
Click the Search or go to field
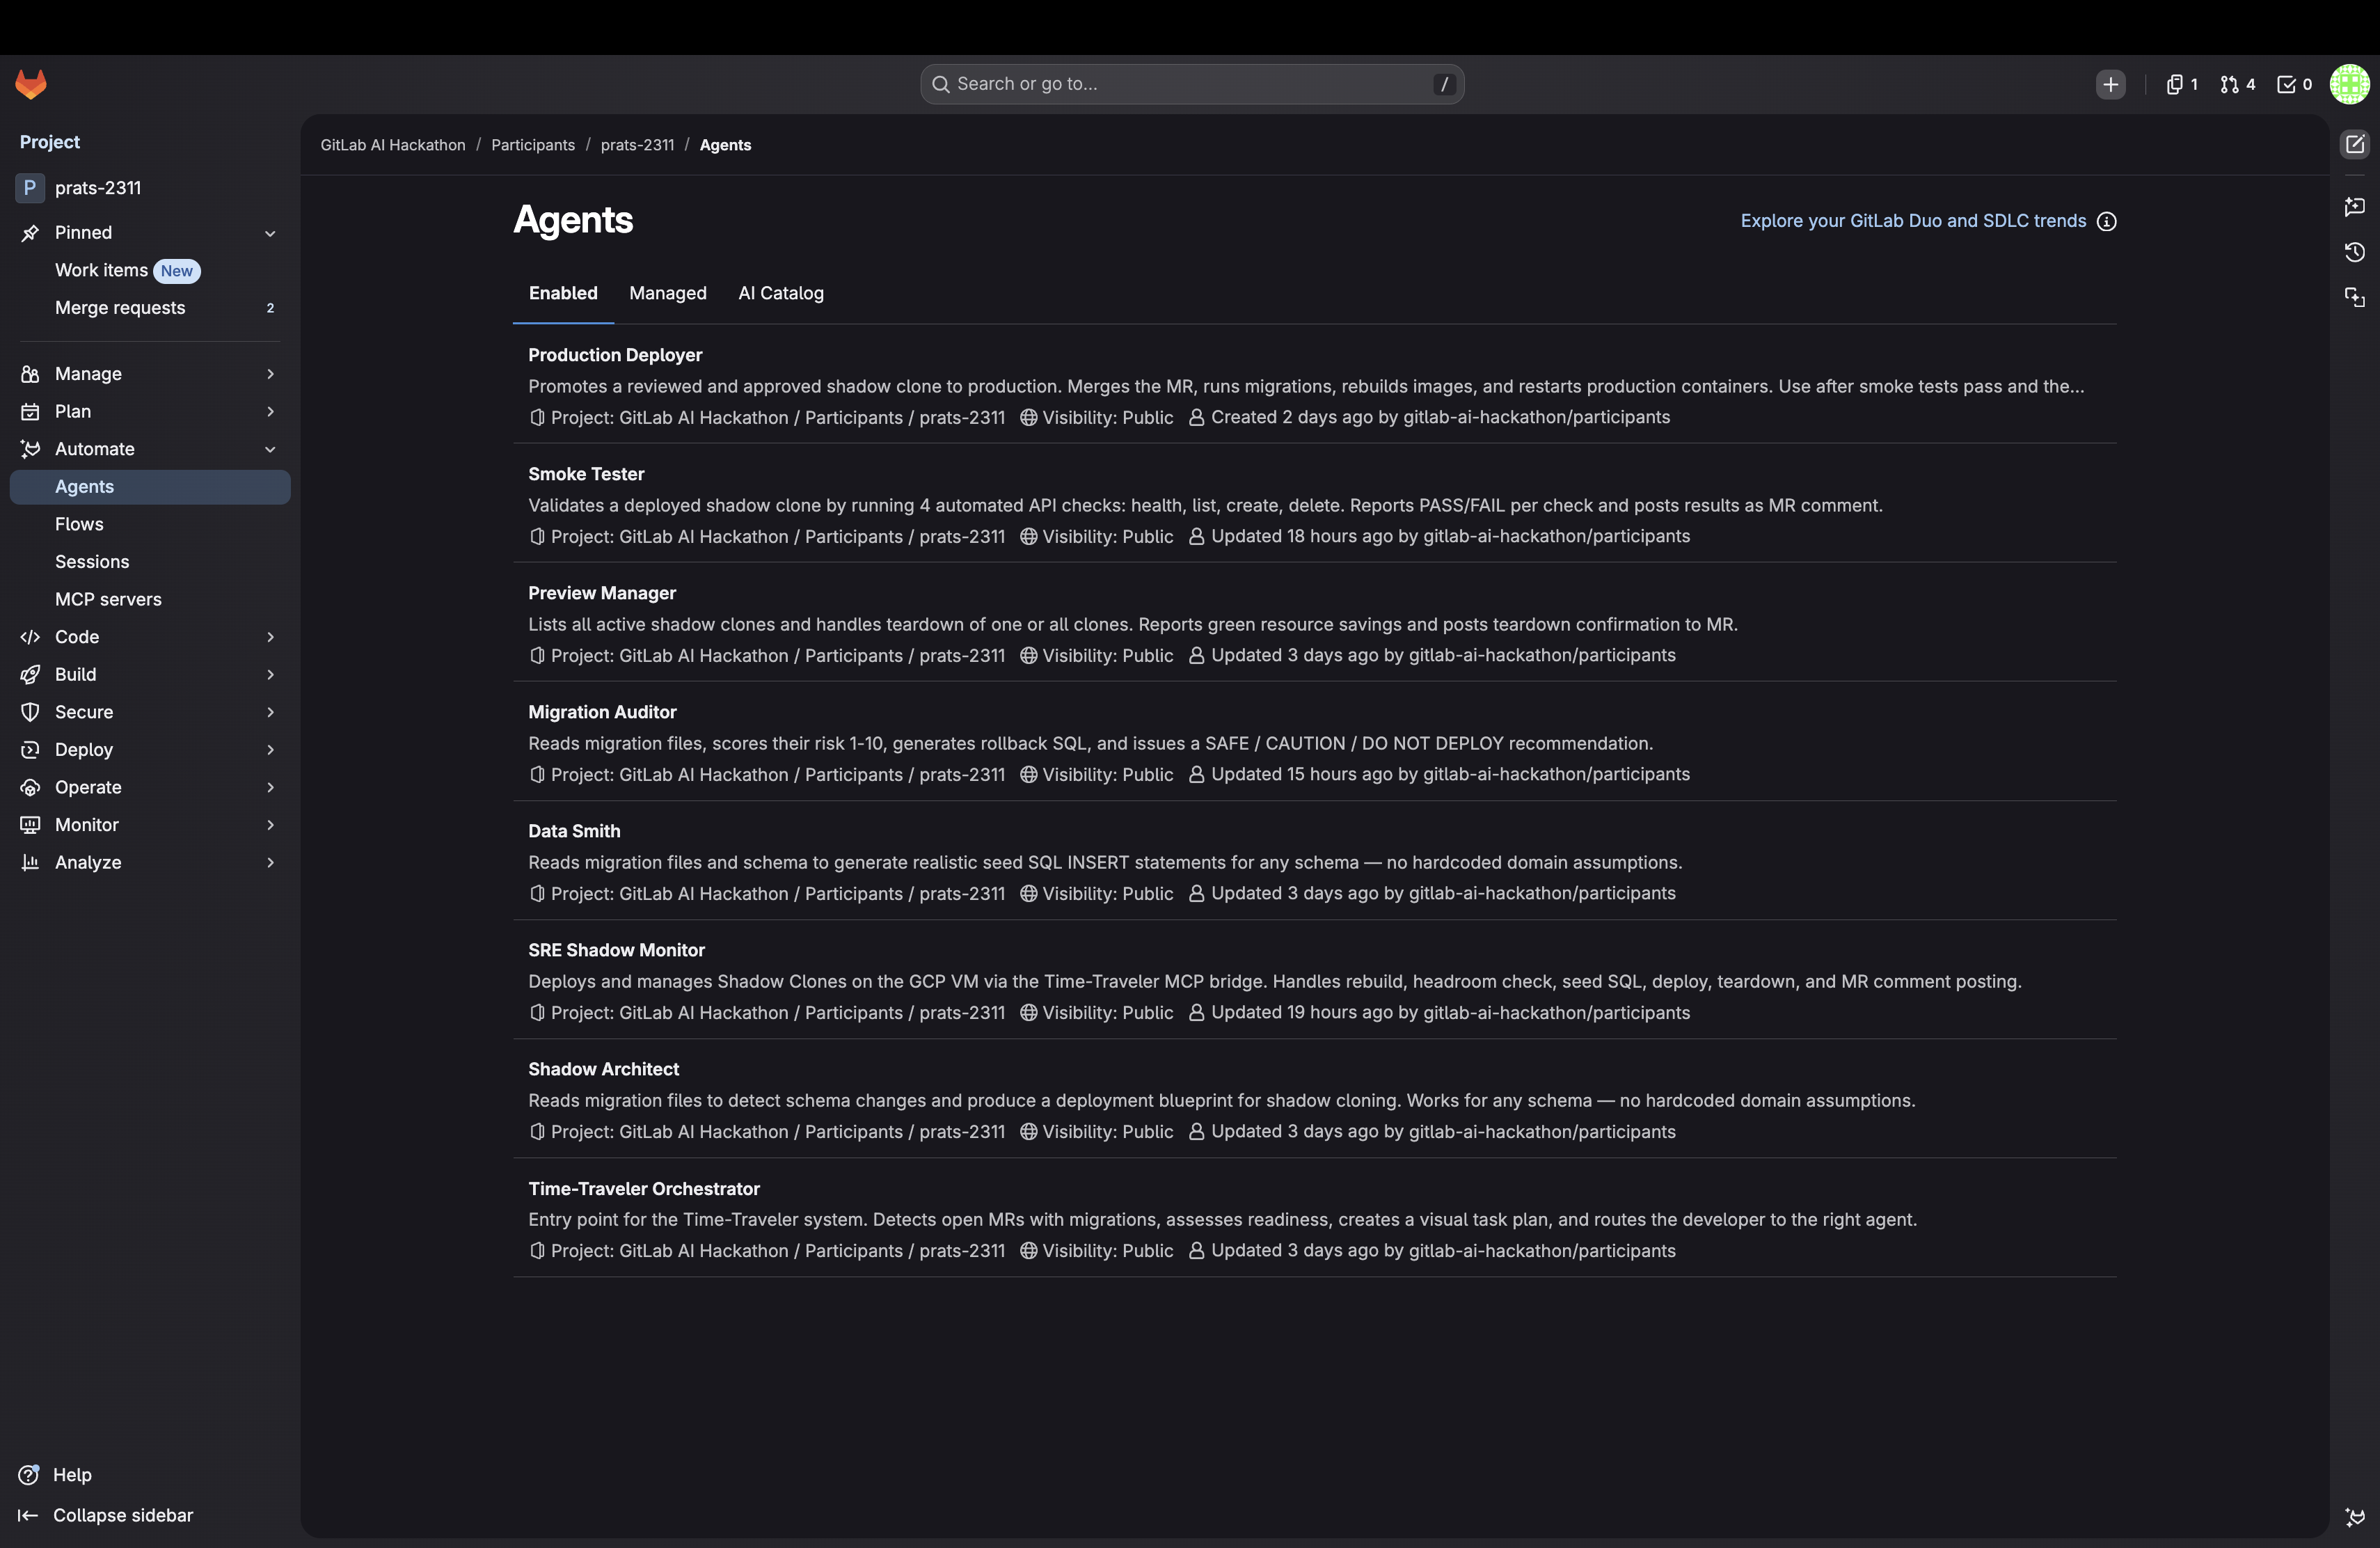tap(1190, 84)
